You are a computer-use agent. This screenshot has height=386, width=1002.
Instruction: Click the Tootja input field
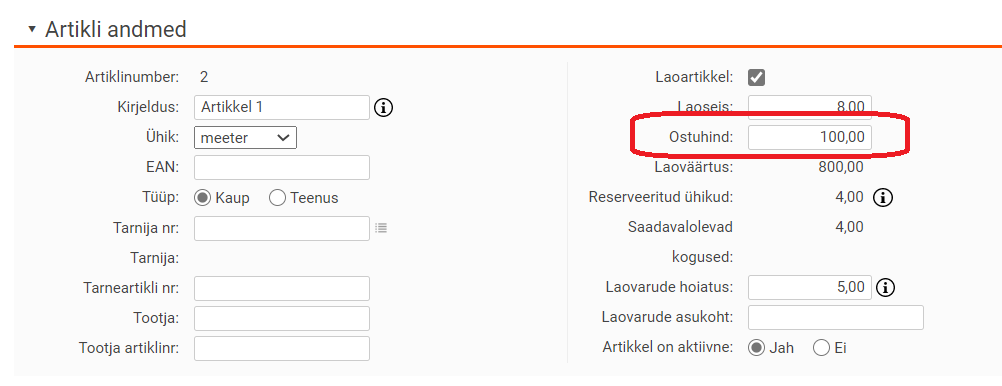[x=282, y=318]
